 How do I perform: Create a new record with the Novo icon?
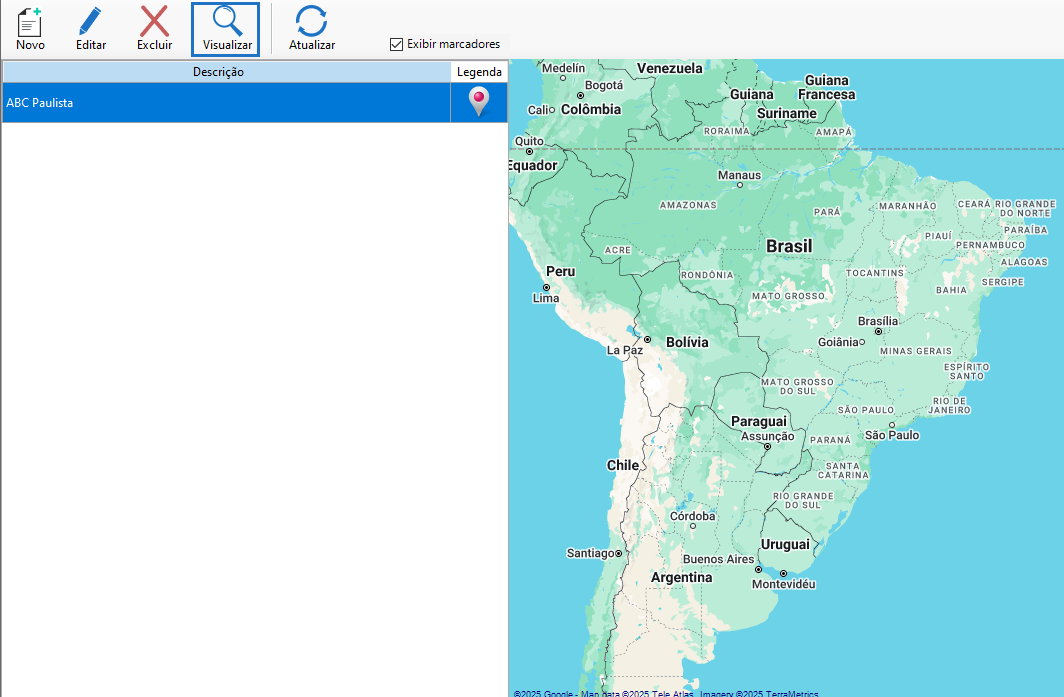coord(29,27)
